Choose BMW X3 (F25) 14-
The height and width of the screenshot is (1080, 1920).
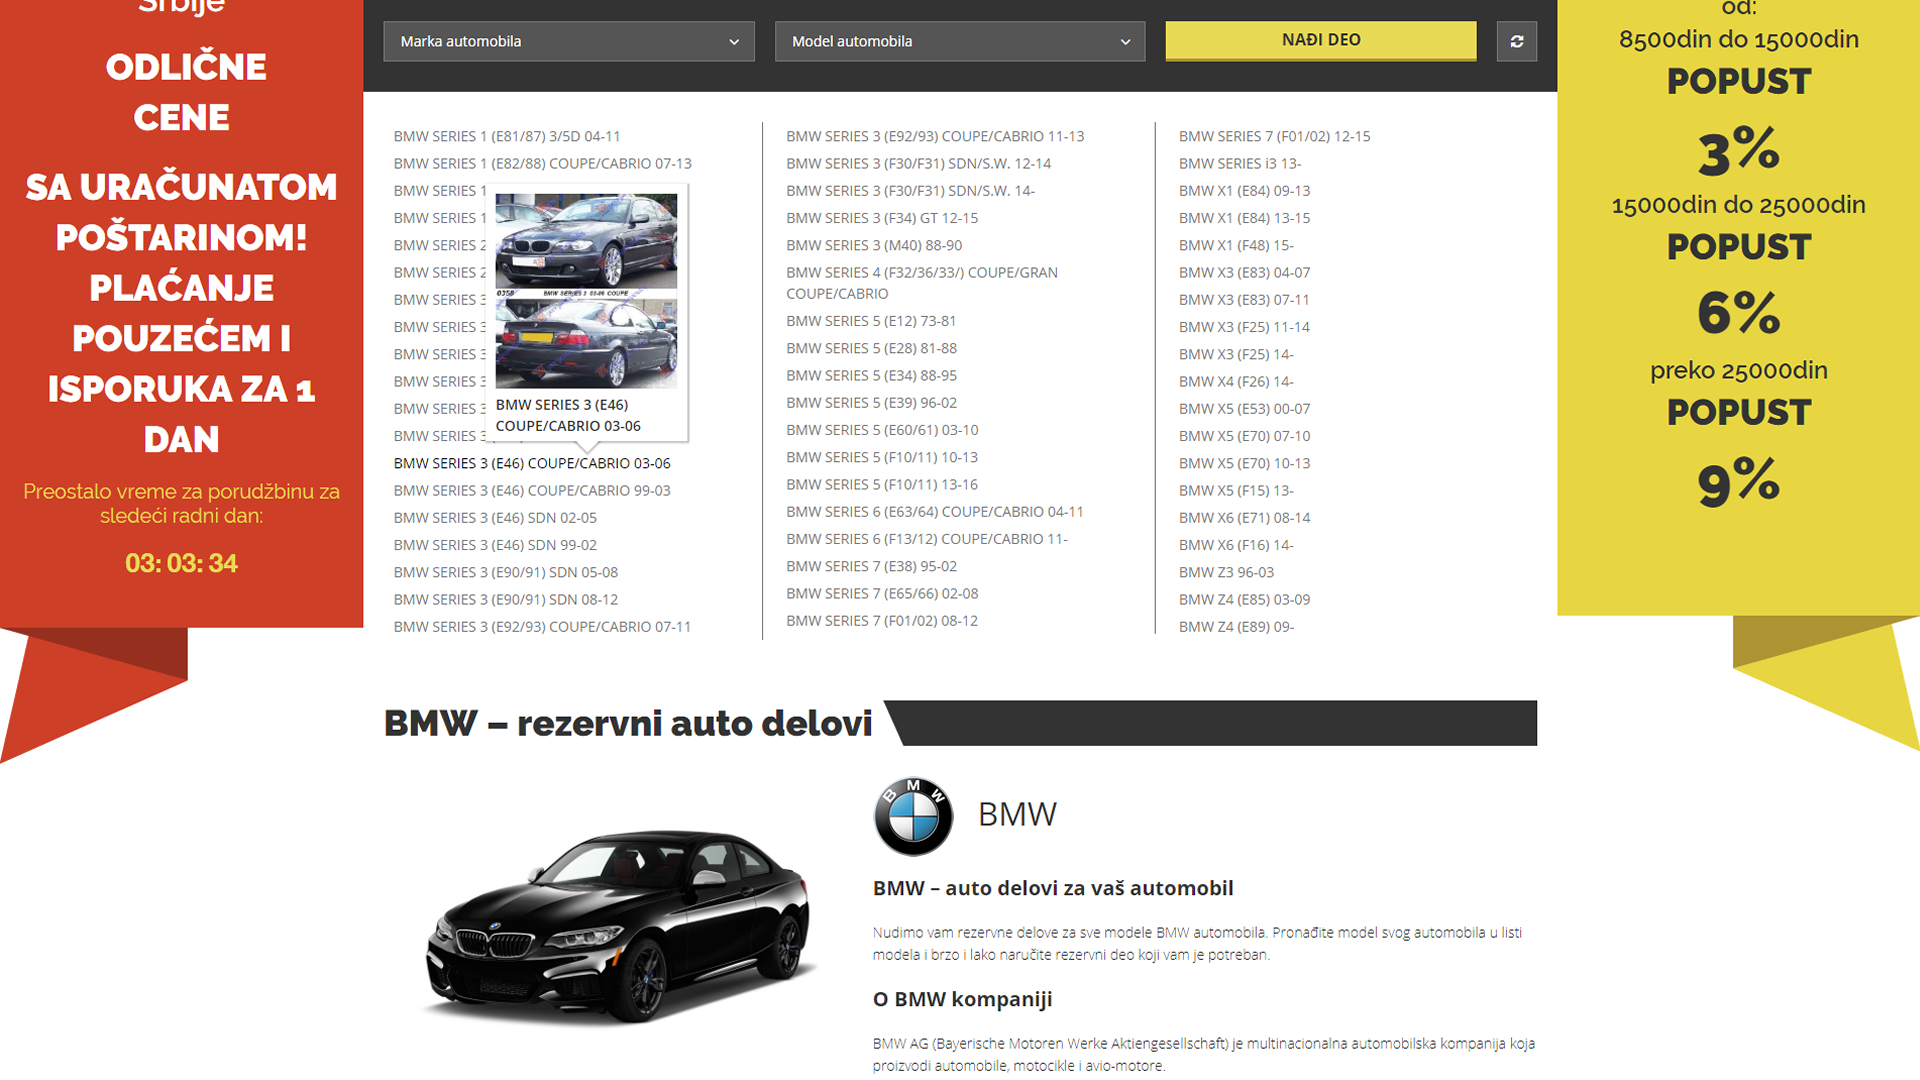coord(1236,354)
